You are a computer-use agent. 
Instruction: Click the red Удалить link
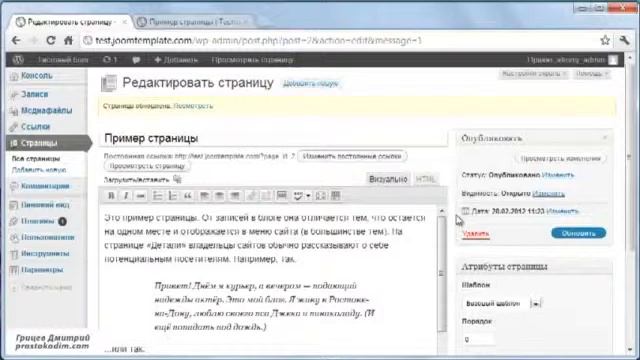pyautogui.click(x=476, y=234)
